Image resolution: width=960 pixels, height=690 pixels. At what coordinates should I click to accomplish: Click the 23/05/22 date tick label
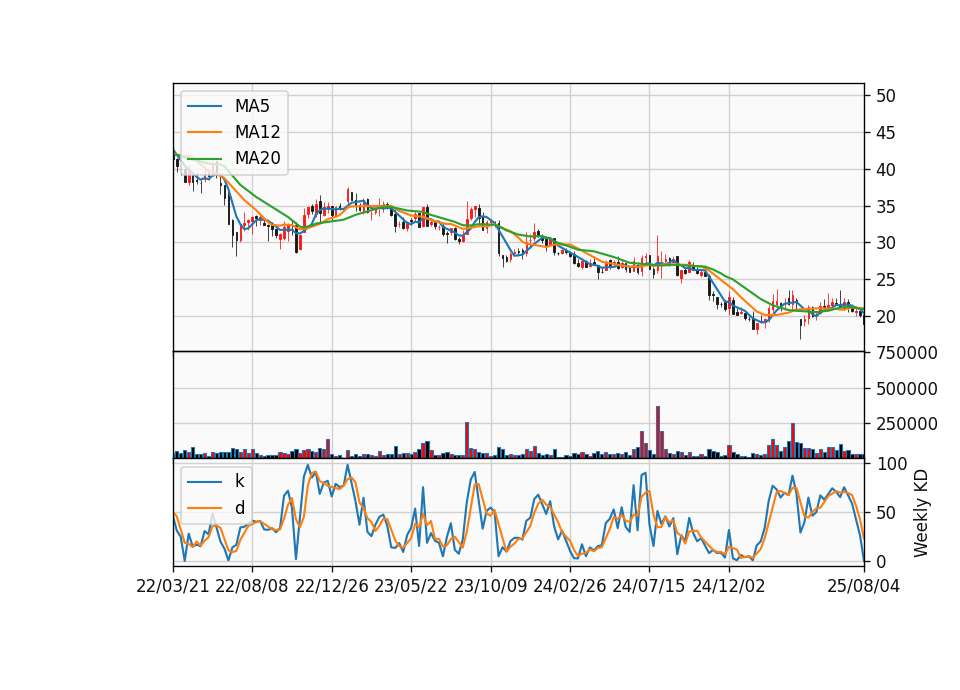tap(411, 586)
